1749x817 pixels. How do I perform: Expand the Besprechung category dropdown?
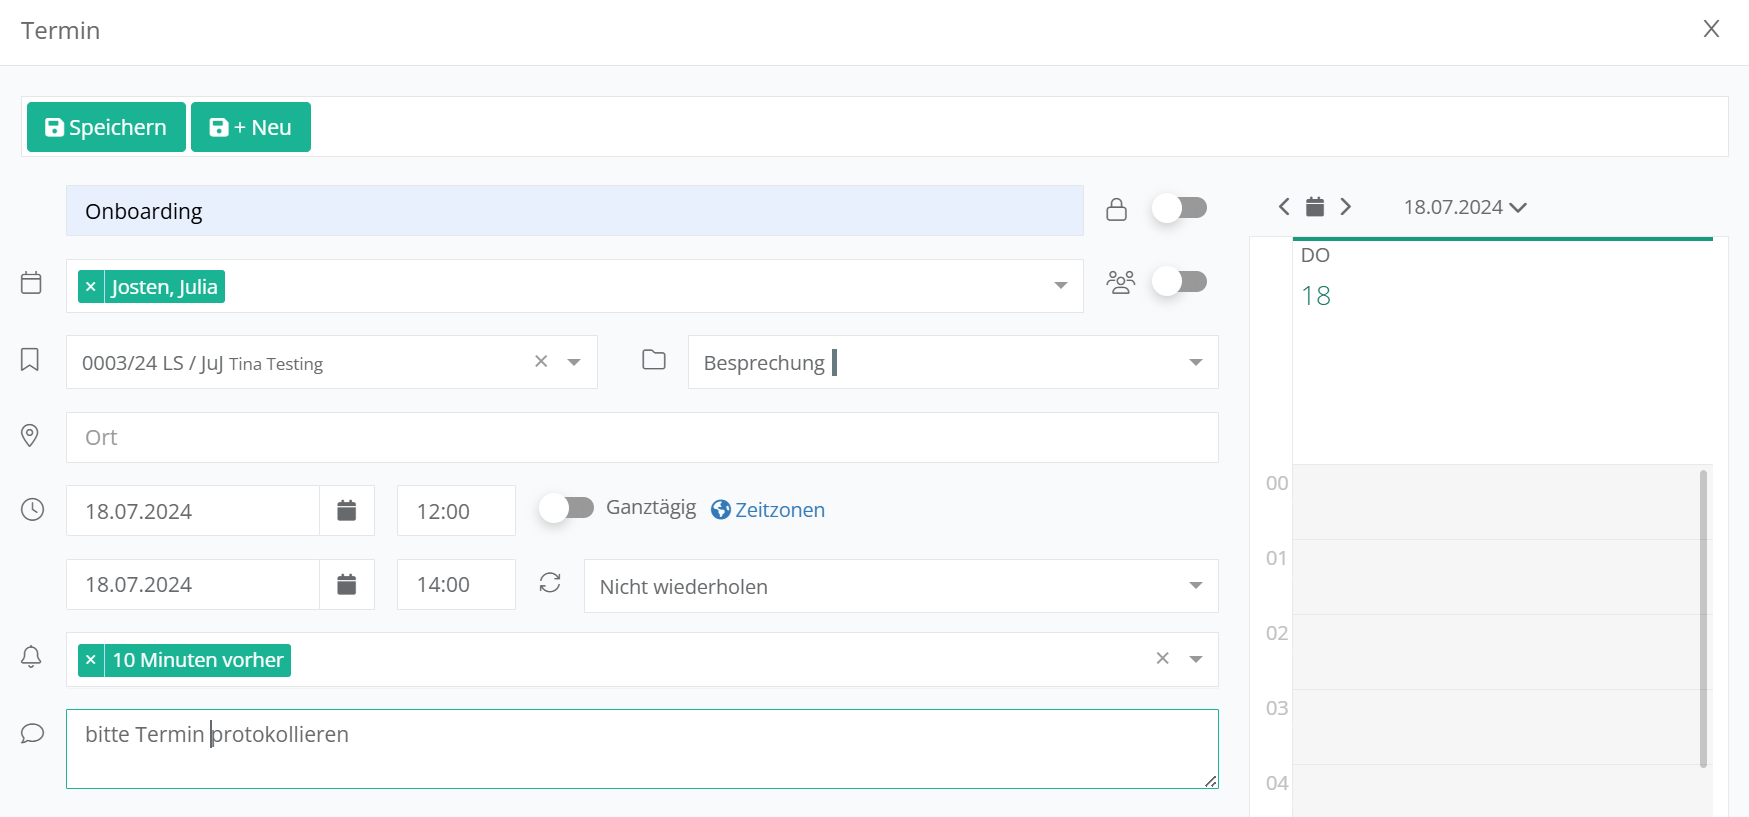[x=1195, y=362]
